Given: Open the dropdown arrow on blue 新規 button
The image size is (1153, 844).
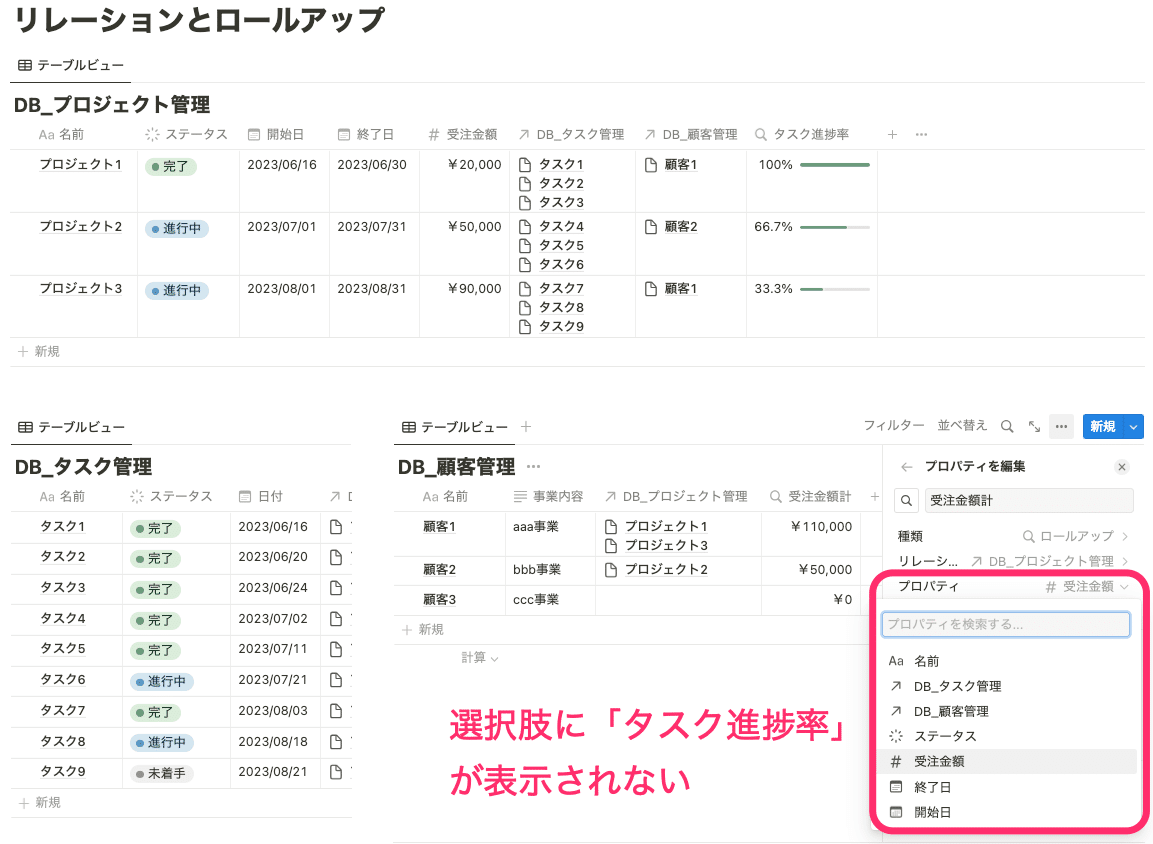Looking at the screenshot, I should tap(1131, 425).
